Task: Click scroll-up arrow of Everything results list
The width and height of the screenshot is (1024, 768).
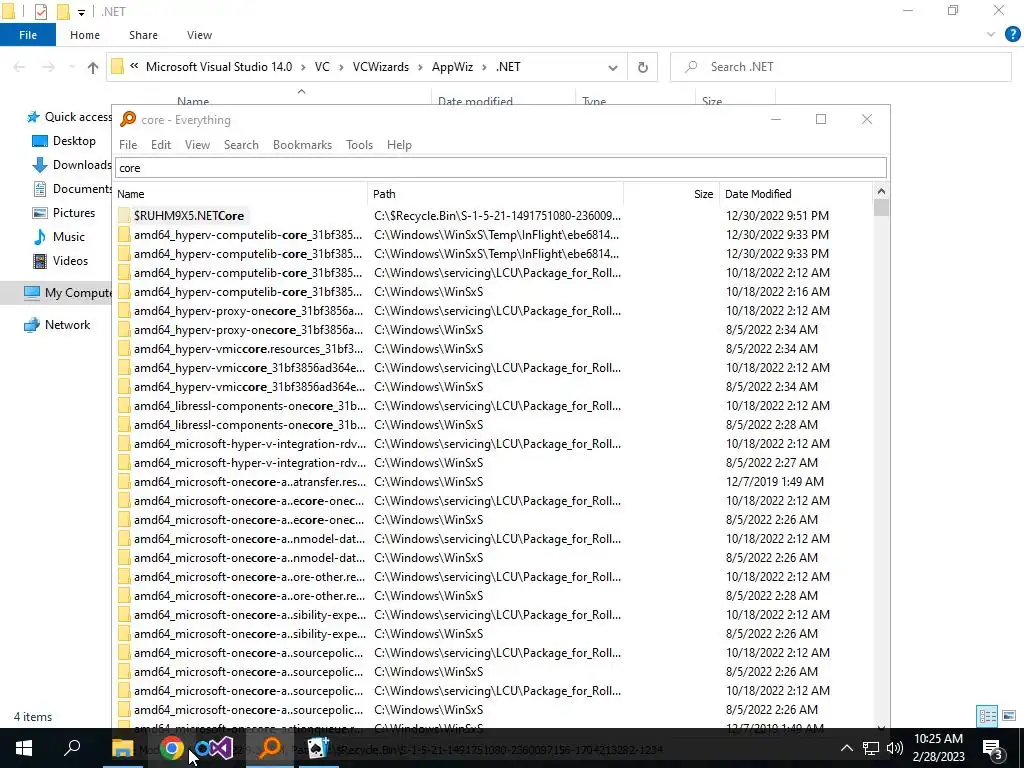Action: pos(881,191)
